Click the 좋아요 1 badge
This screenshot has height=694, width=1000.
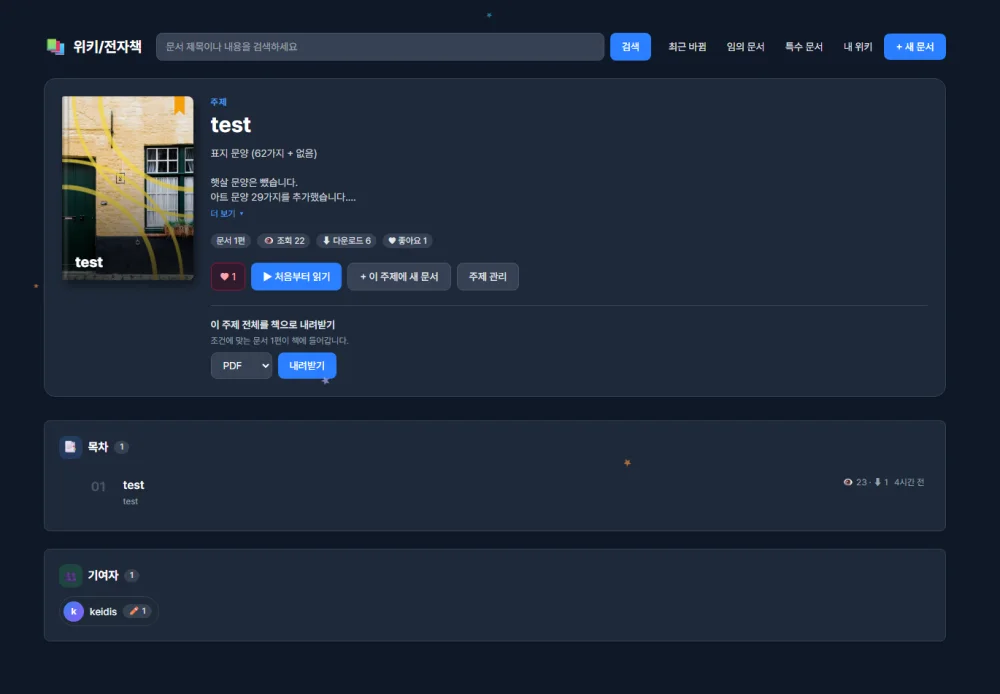pyautogui.click(x=408, y=240)
